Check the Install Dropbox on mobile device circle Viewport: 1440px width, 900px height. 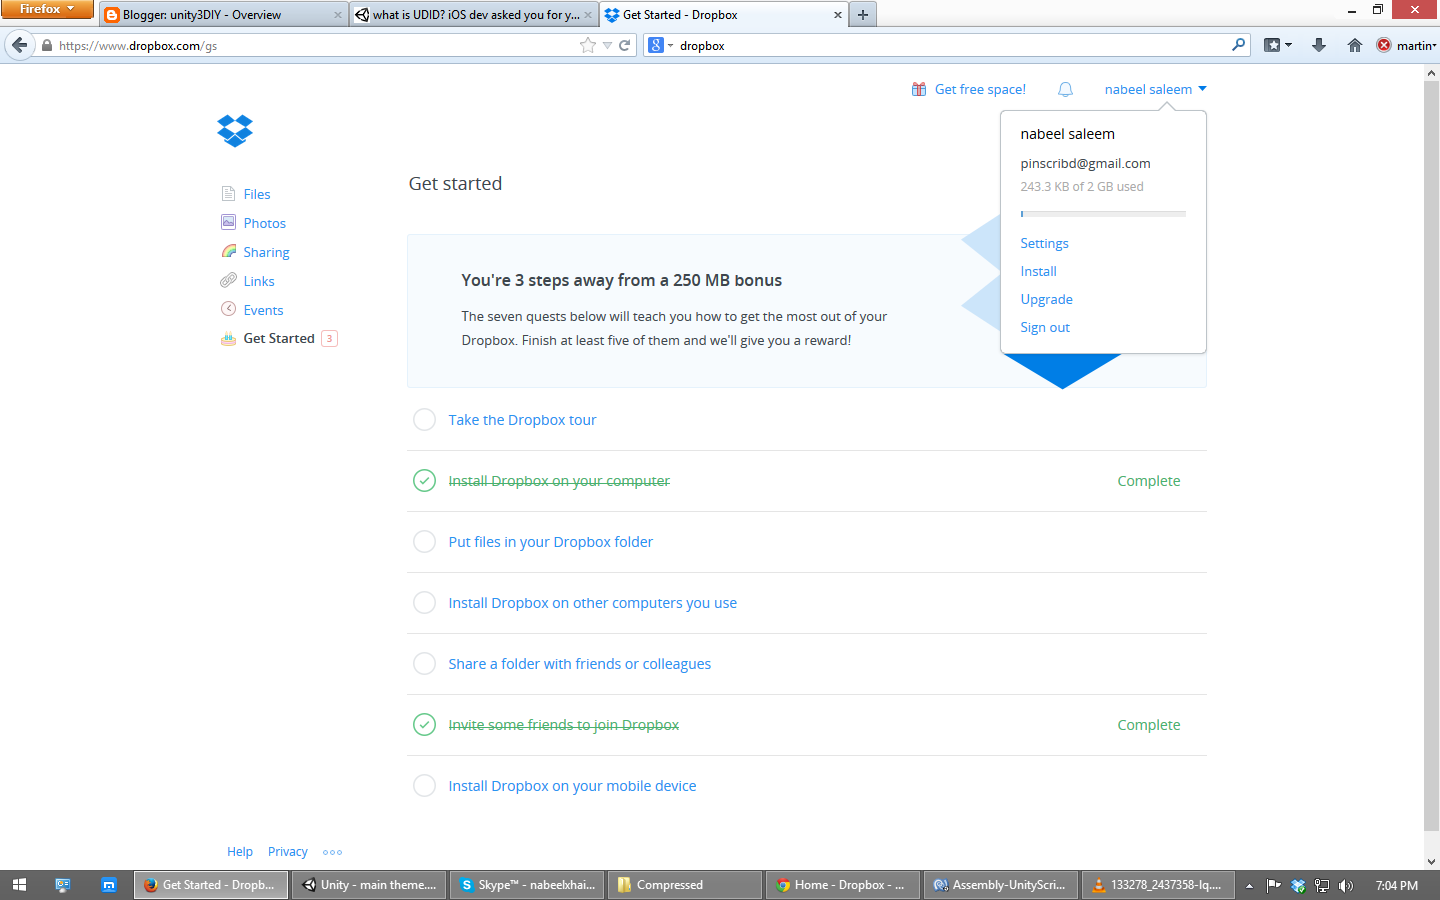tap(424, 786)
